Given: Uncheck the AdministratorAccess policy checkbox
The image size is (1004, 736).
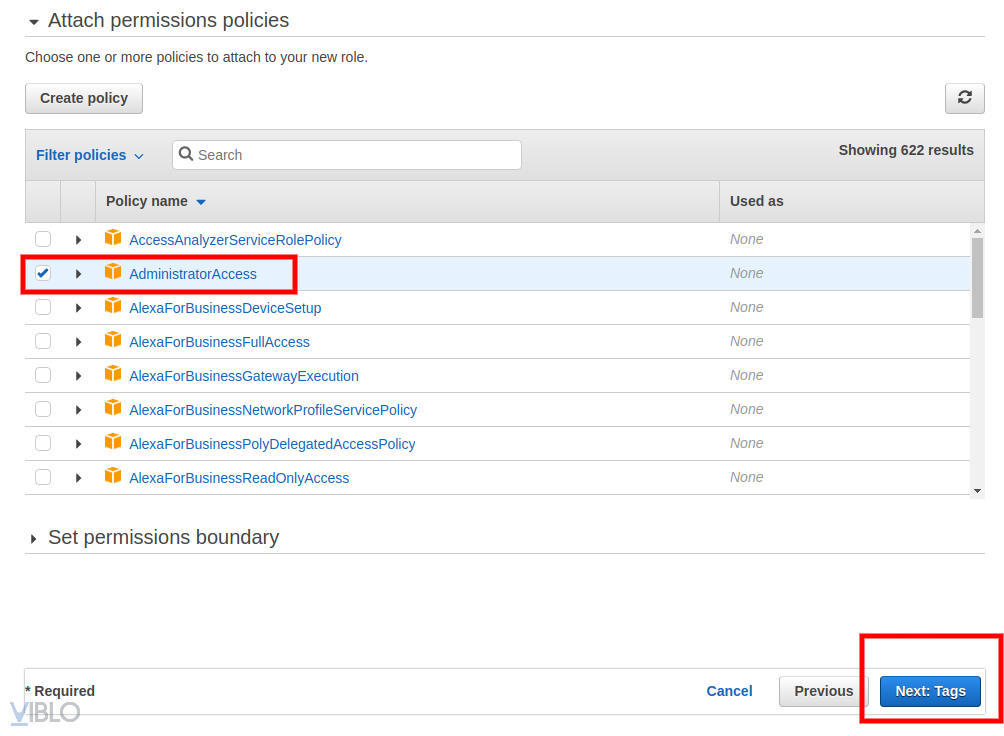Looking at the screenshot, I should [43, 273].
